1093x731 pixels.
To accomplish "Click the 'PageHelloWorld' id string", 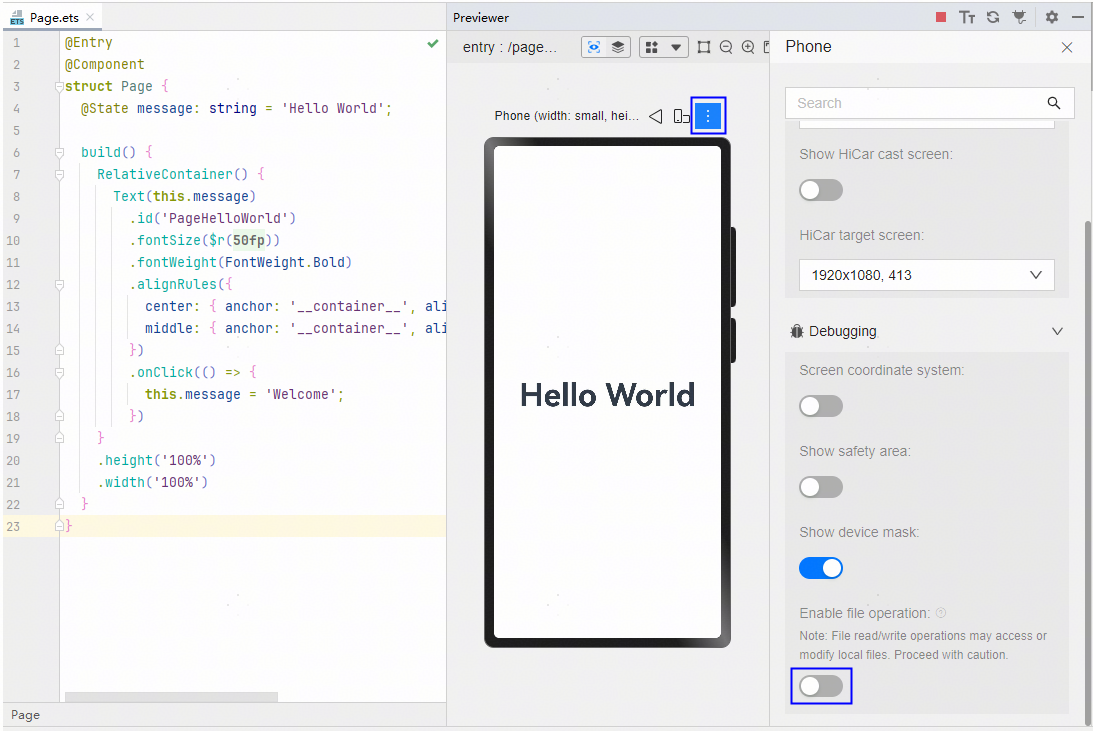I will (224, 218).
